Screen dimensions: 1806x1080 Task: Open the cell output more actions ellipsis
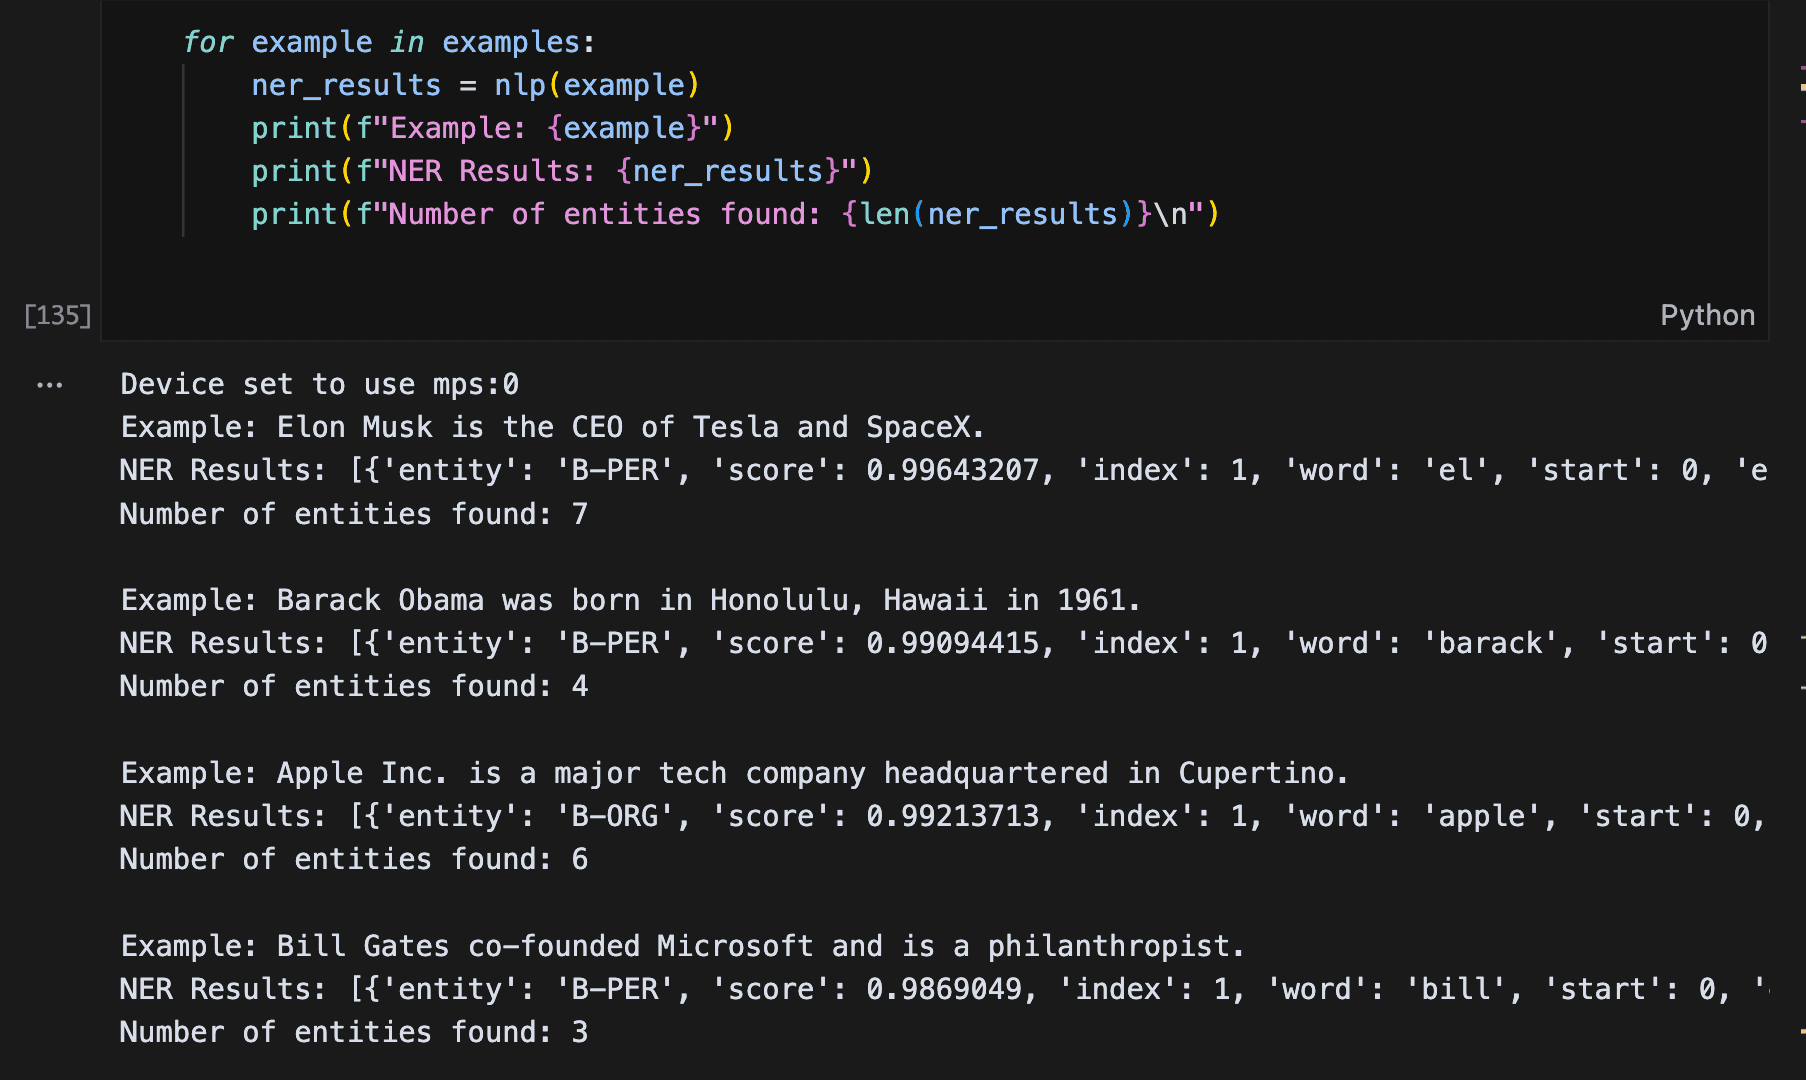click(x=49, y=385)
